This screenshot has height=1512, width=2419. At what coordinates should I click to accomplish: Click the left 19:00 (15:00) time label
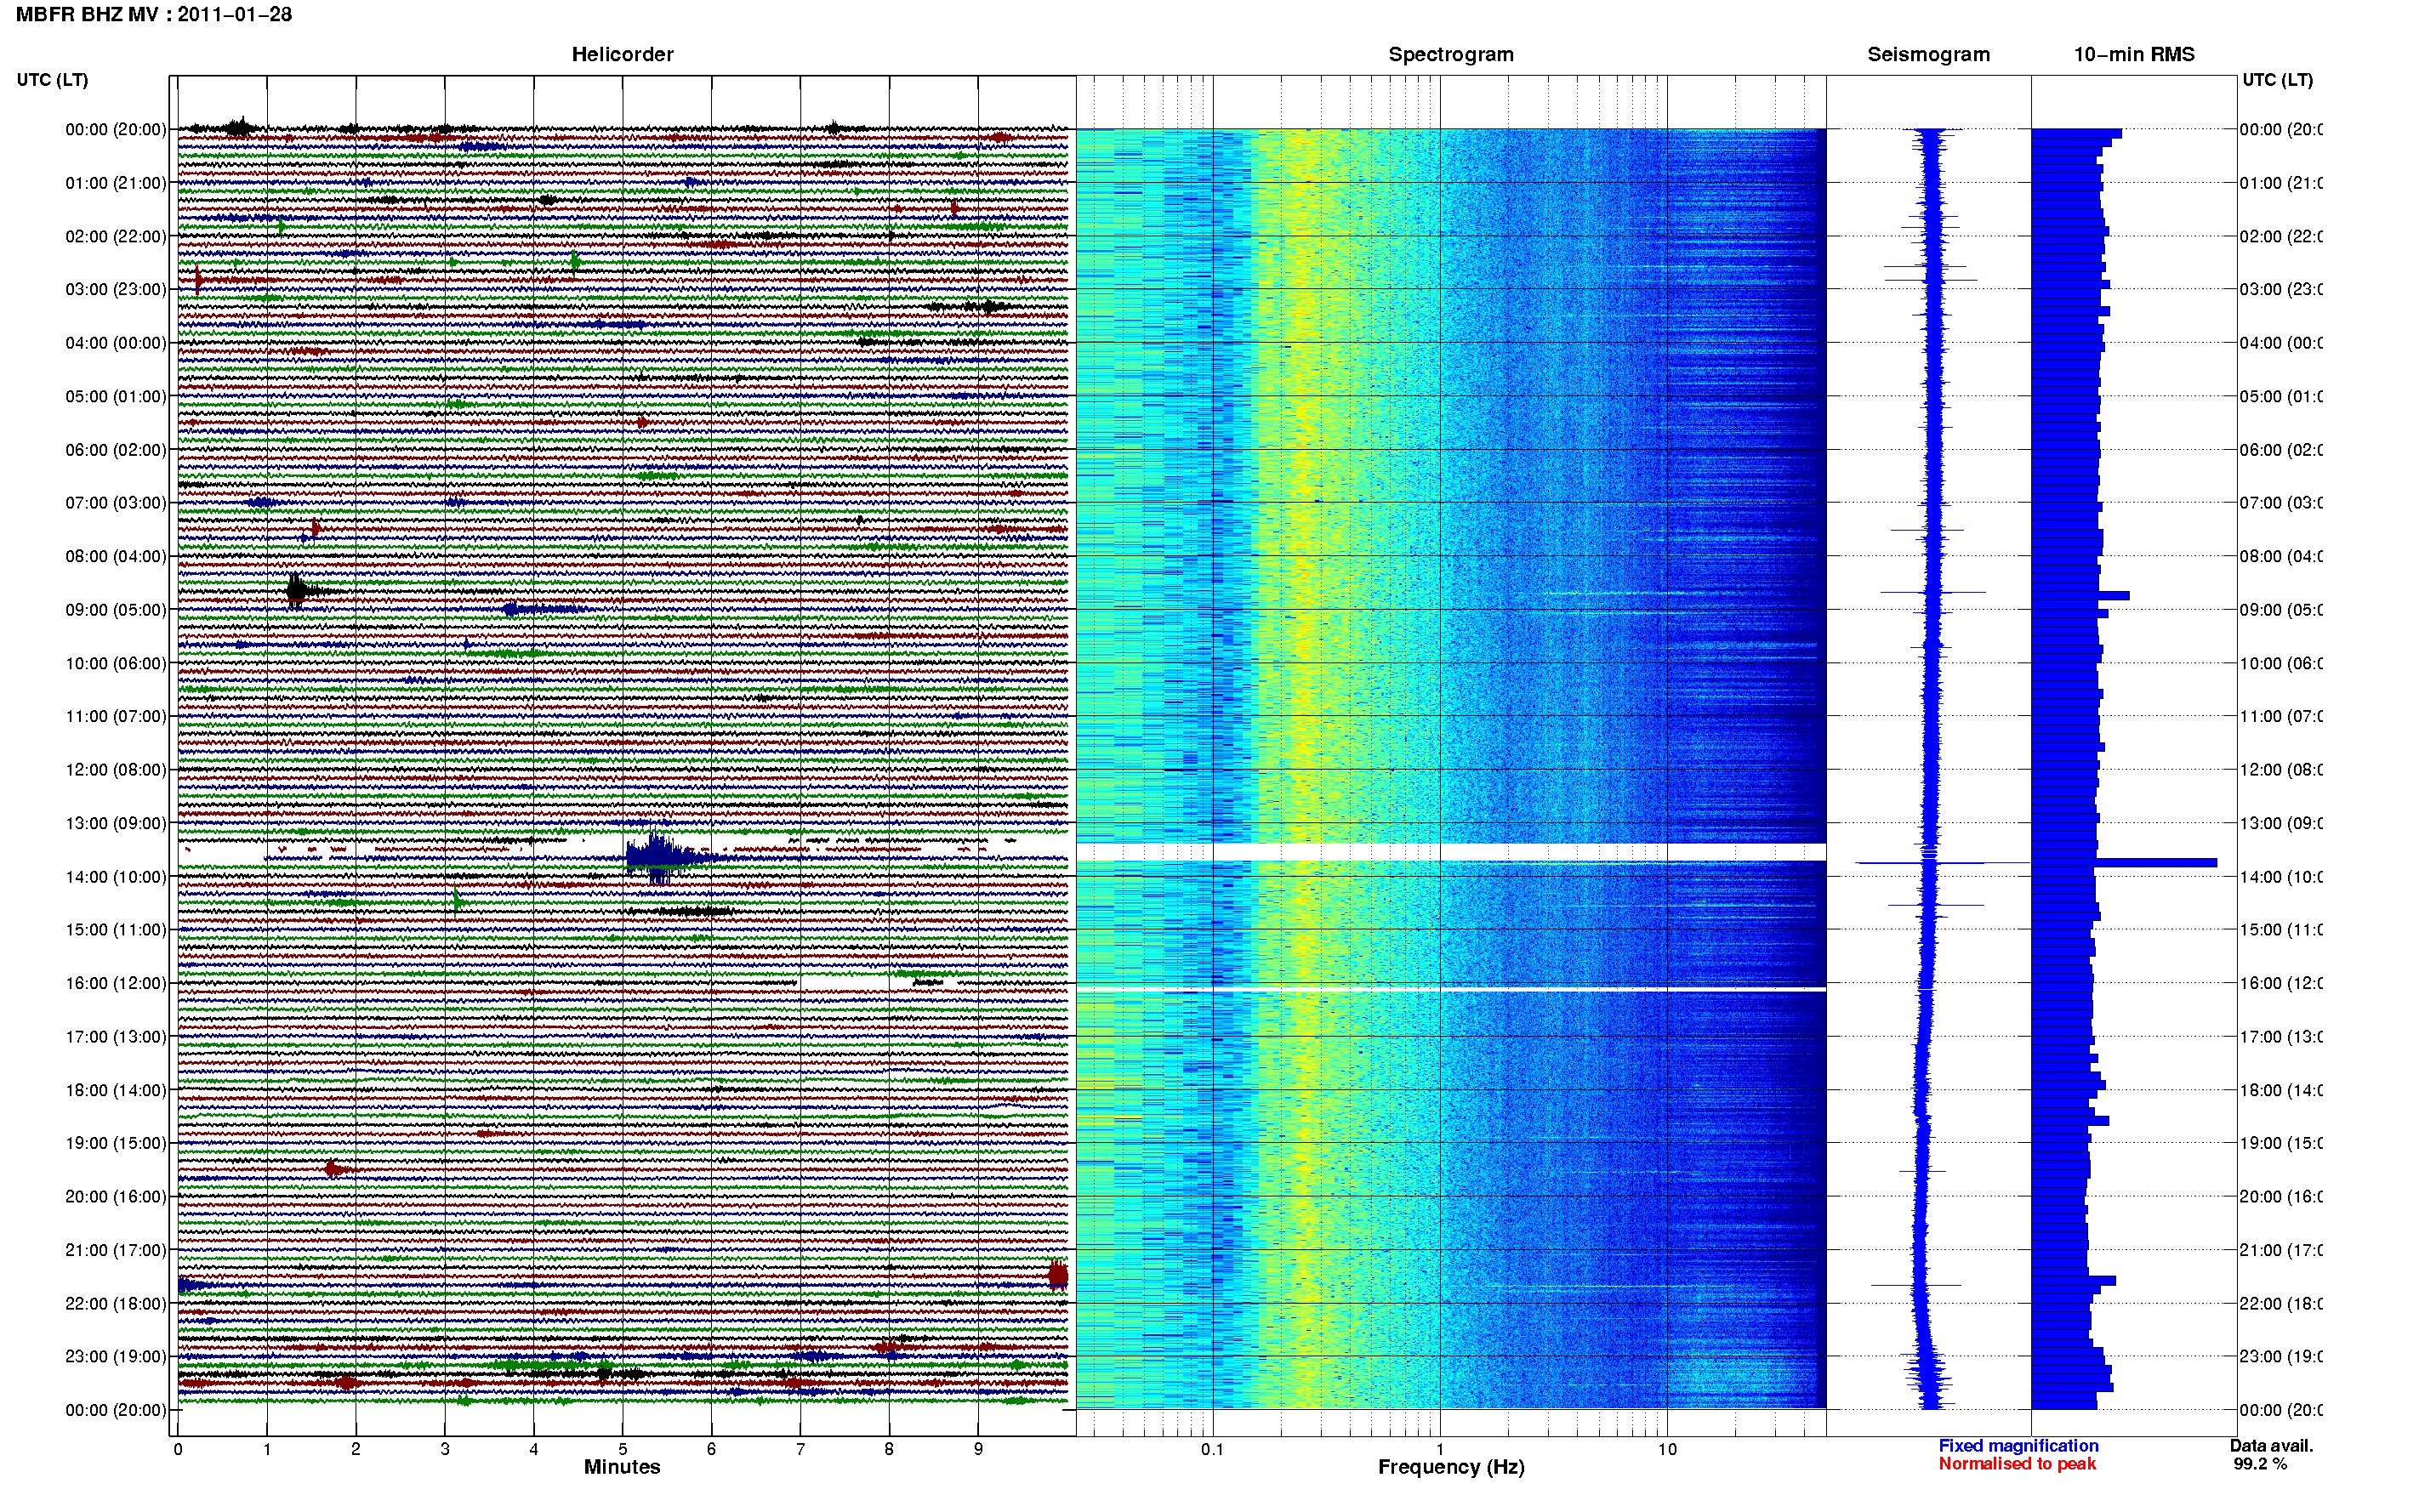(116, 1143)
